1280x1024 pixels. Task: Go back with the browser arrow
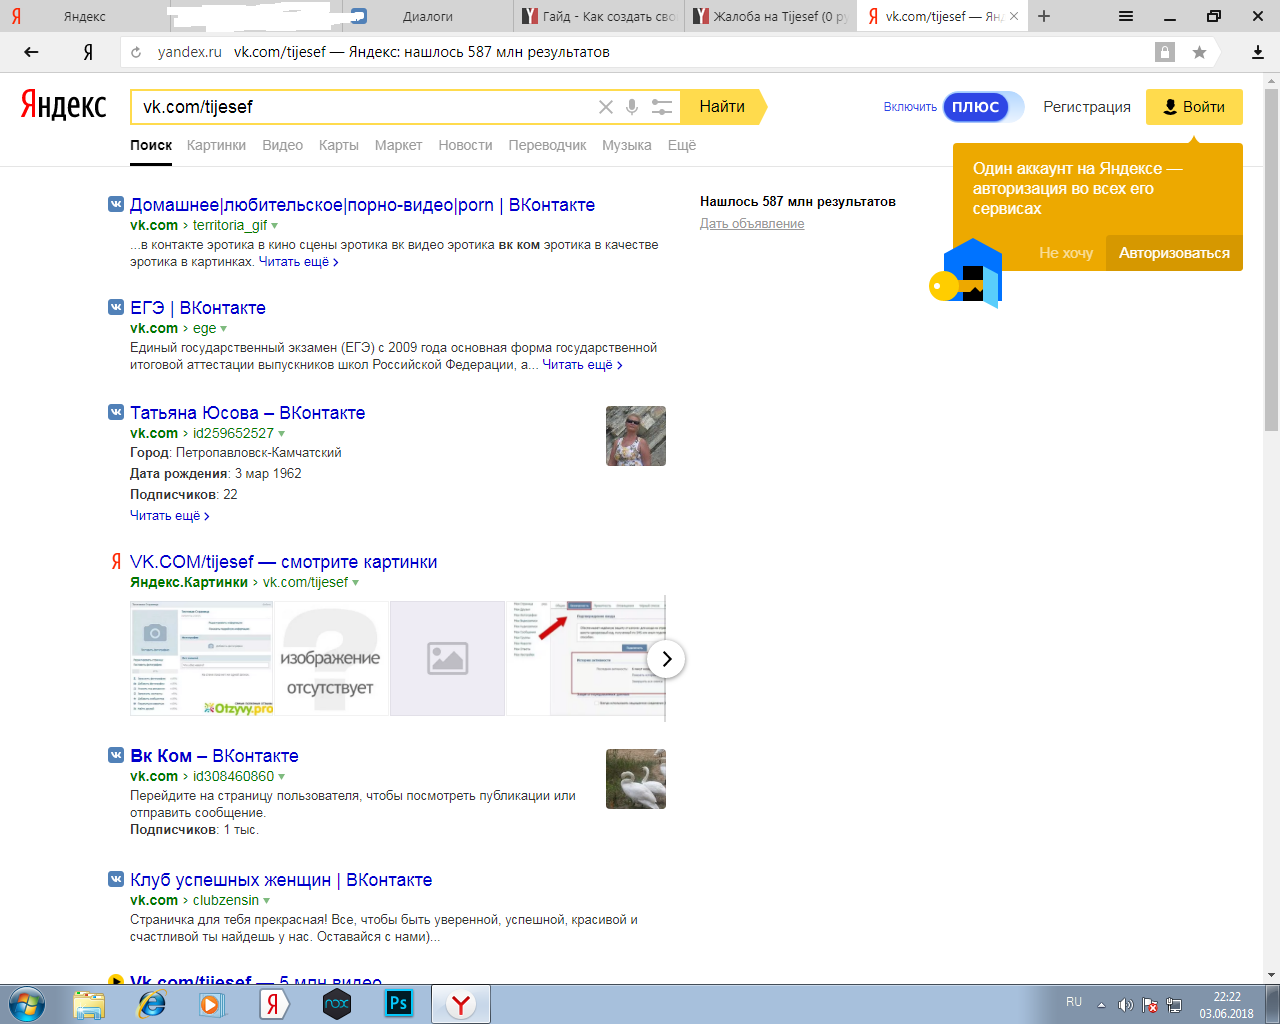click(31, 52)
